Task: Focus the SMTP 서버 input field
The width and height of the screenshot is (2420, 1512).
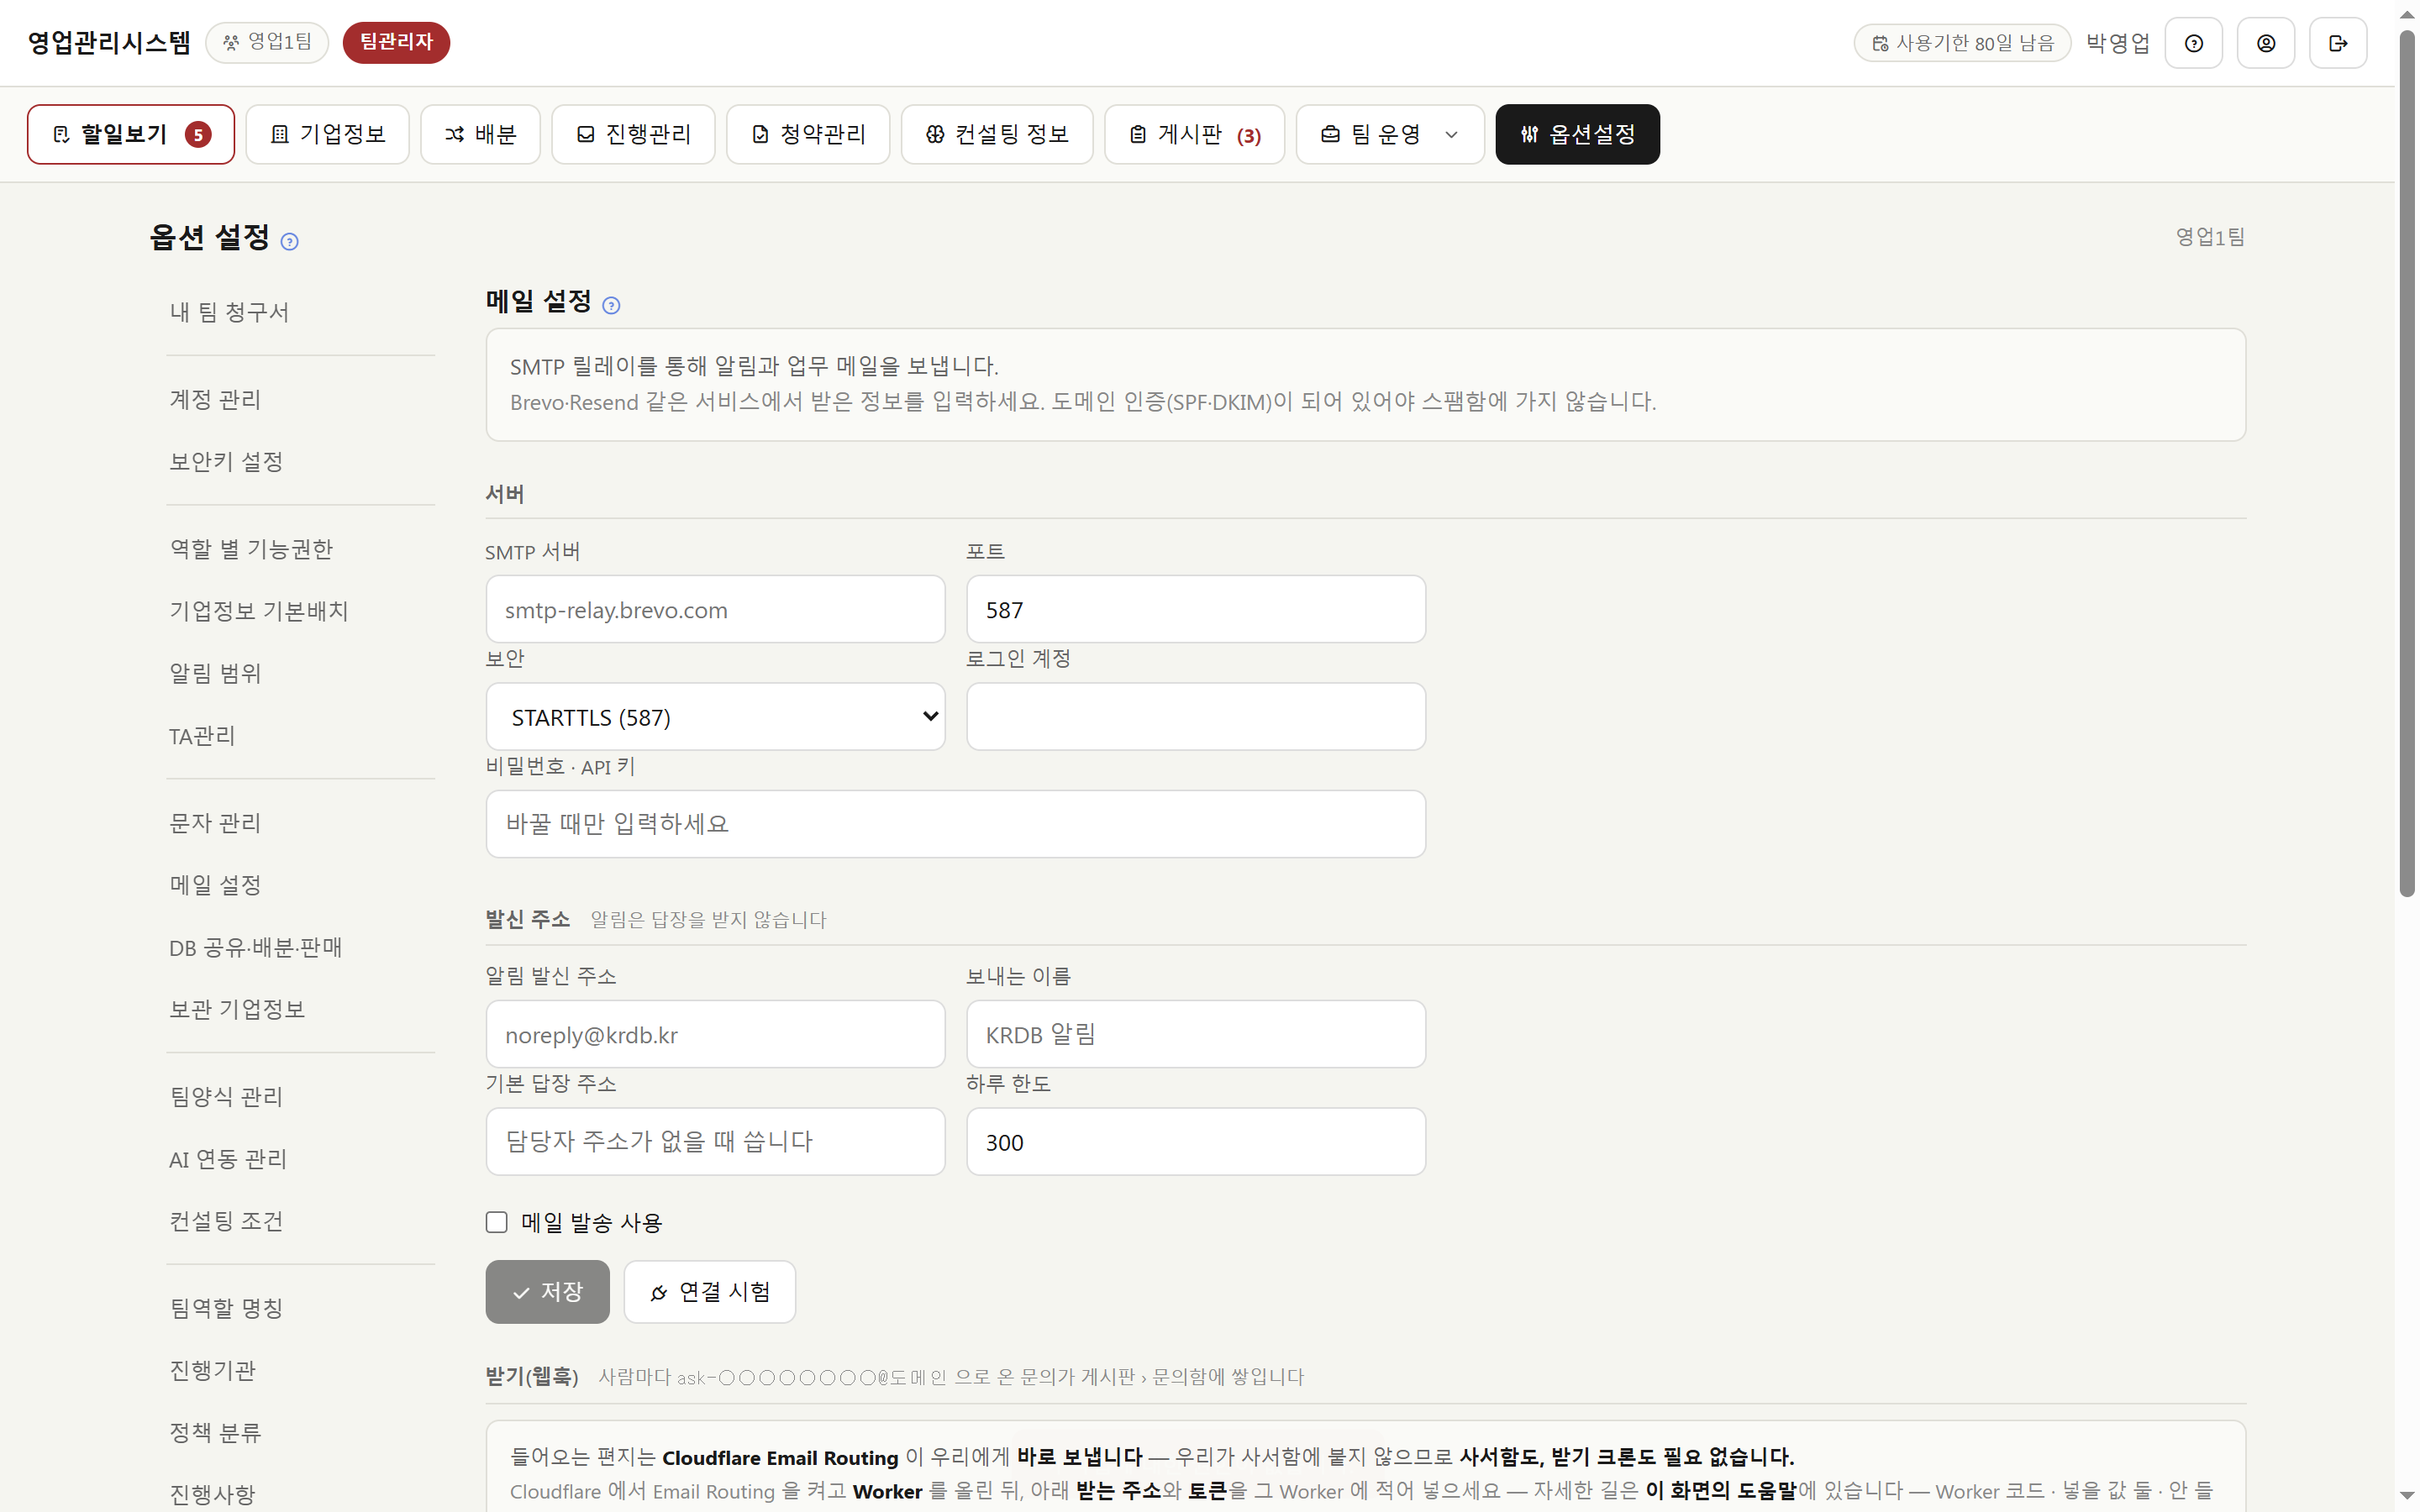Action: pyautogui.click(x=715, y=609)
